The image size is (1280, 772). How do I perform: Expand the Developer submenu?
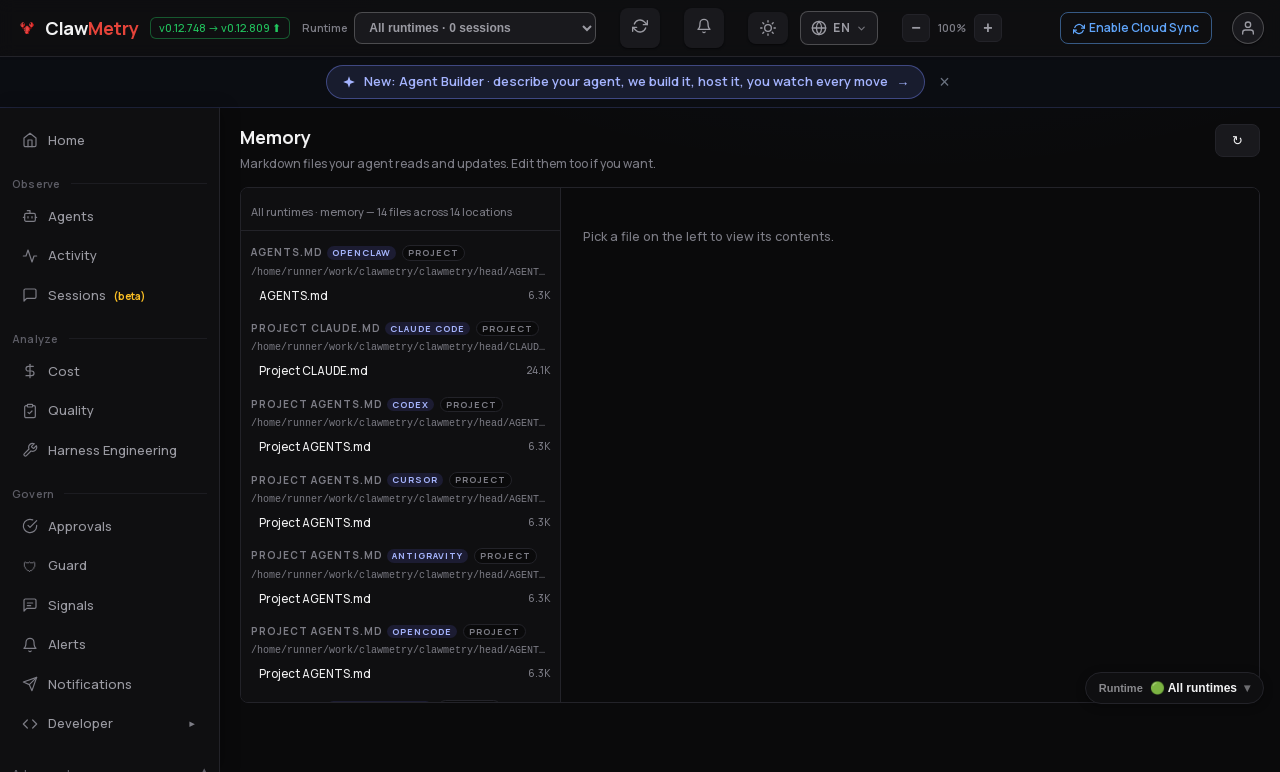(x=110, y=723)
